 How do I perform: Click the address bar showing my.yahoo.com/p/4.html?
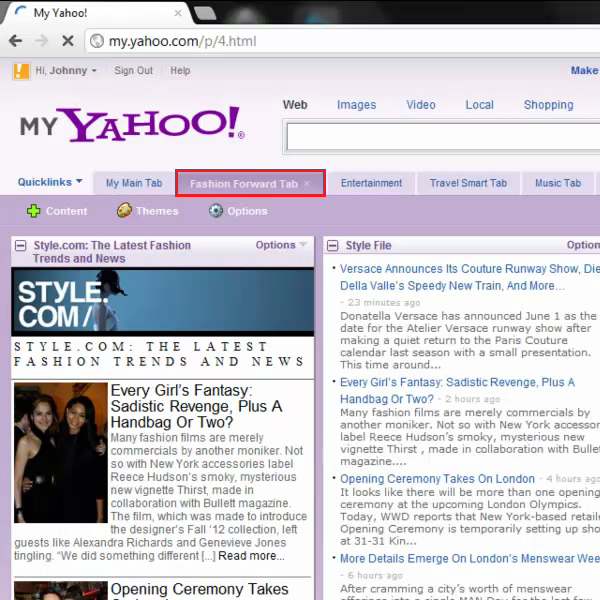pos(344,41)
